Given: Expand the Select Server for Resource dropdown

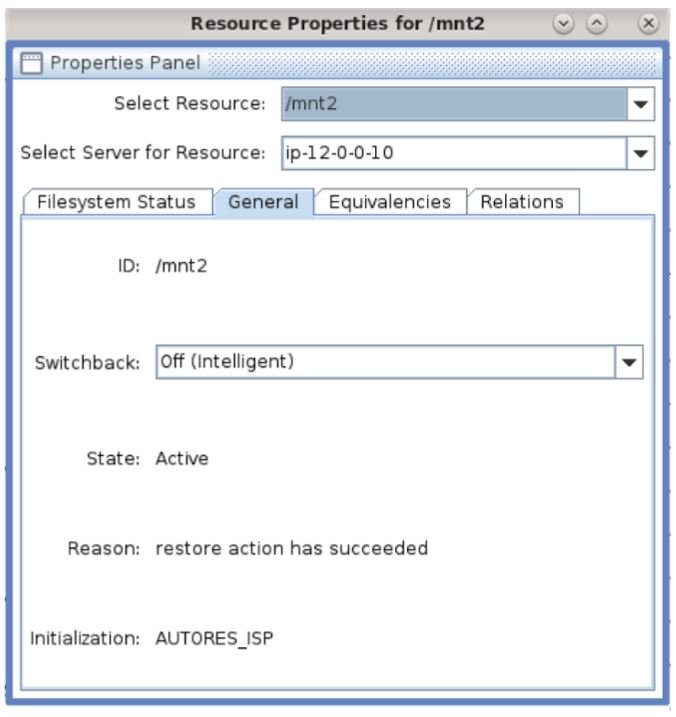Looking at the screenshot, I should pyautogui.click(x=641, y=154).
